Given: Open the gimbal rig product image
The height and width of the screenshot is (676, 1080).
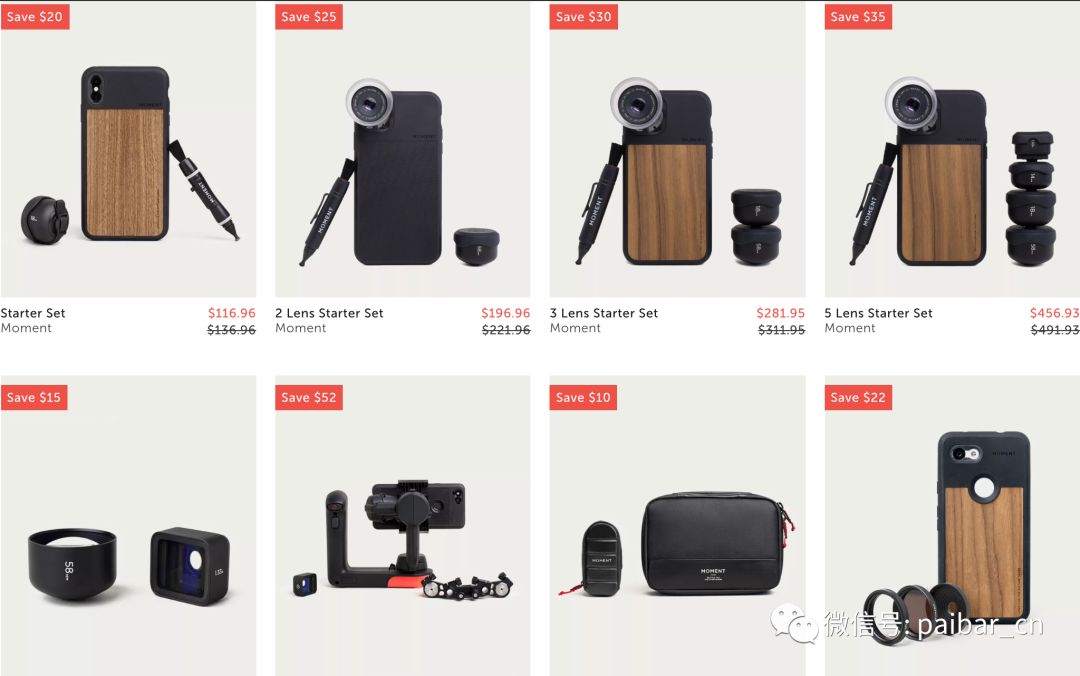Looking at the screenshot, I should pyautogui.click(x=402, y=526).
